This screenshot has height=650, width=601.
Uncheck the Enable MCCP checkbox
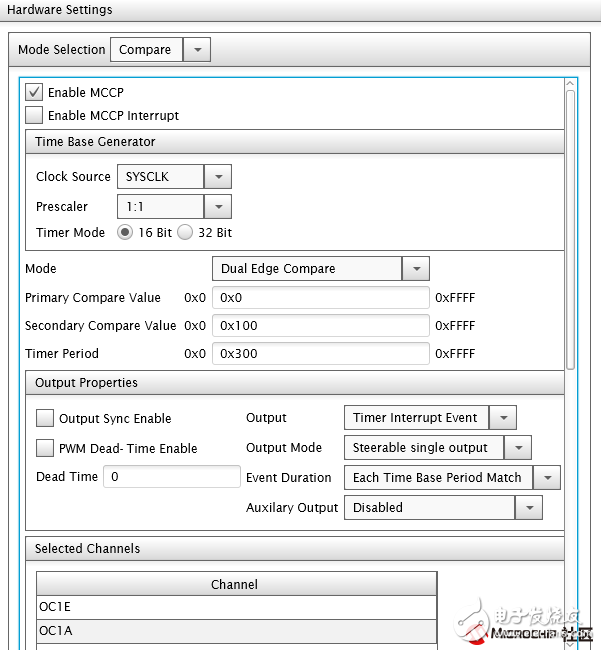pyautogui.click(x=34, y=92)
